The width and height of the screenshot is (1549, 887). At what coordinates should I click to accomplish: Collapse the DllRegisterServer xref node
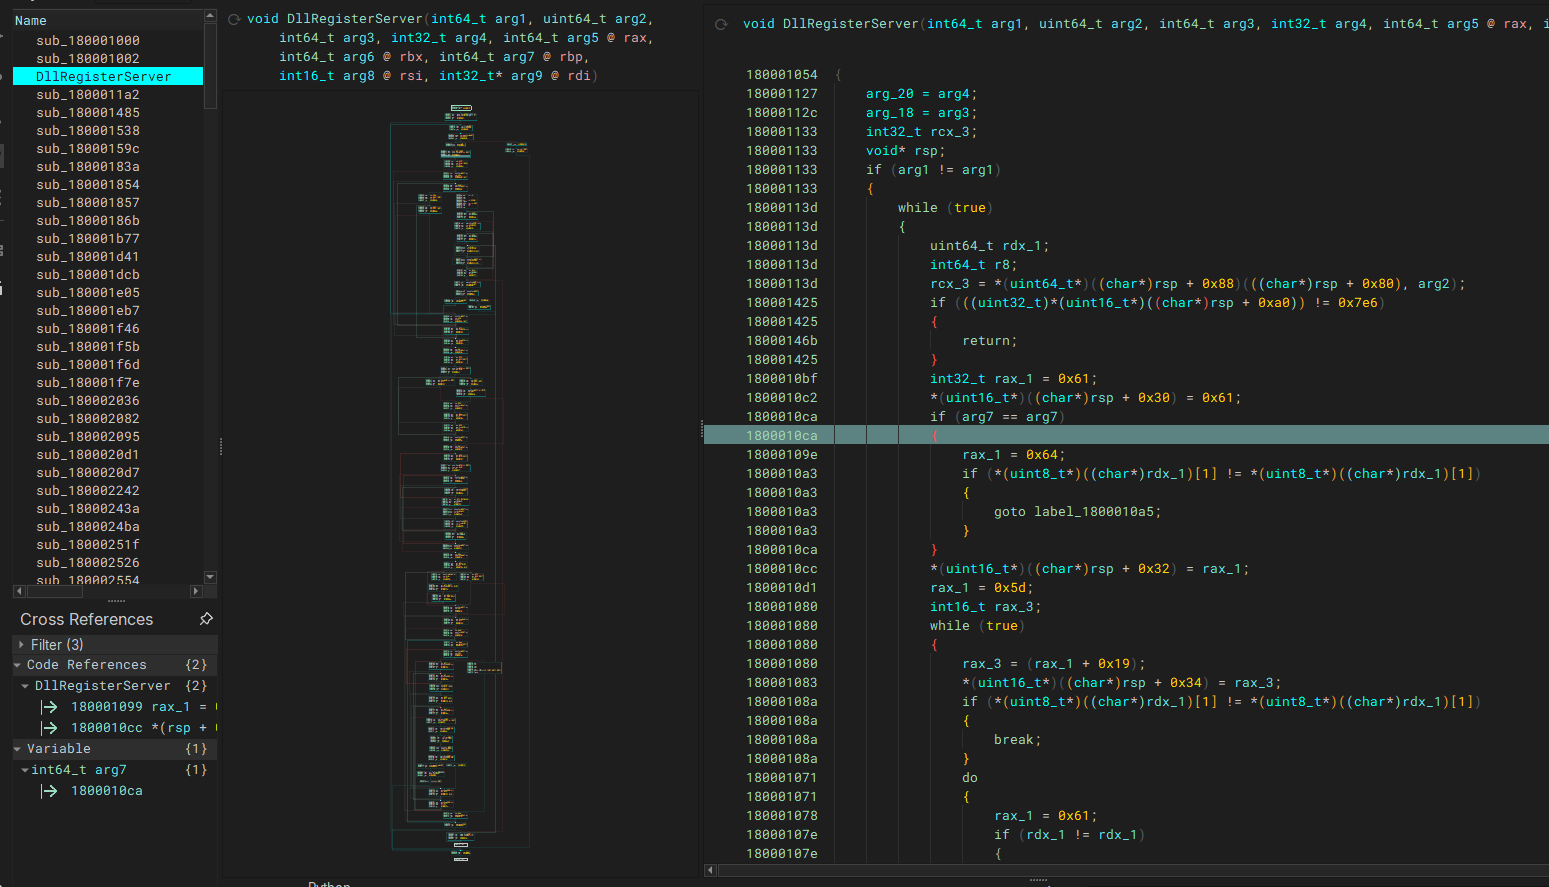click(25, 686)
